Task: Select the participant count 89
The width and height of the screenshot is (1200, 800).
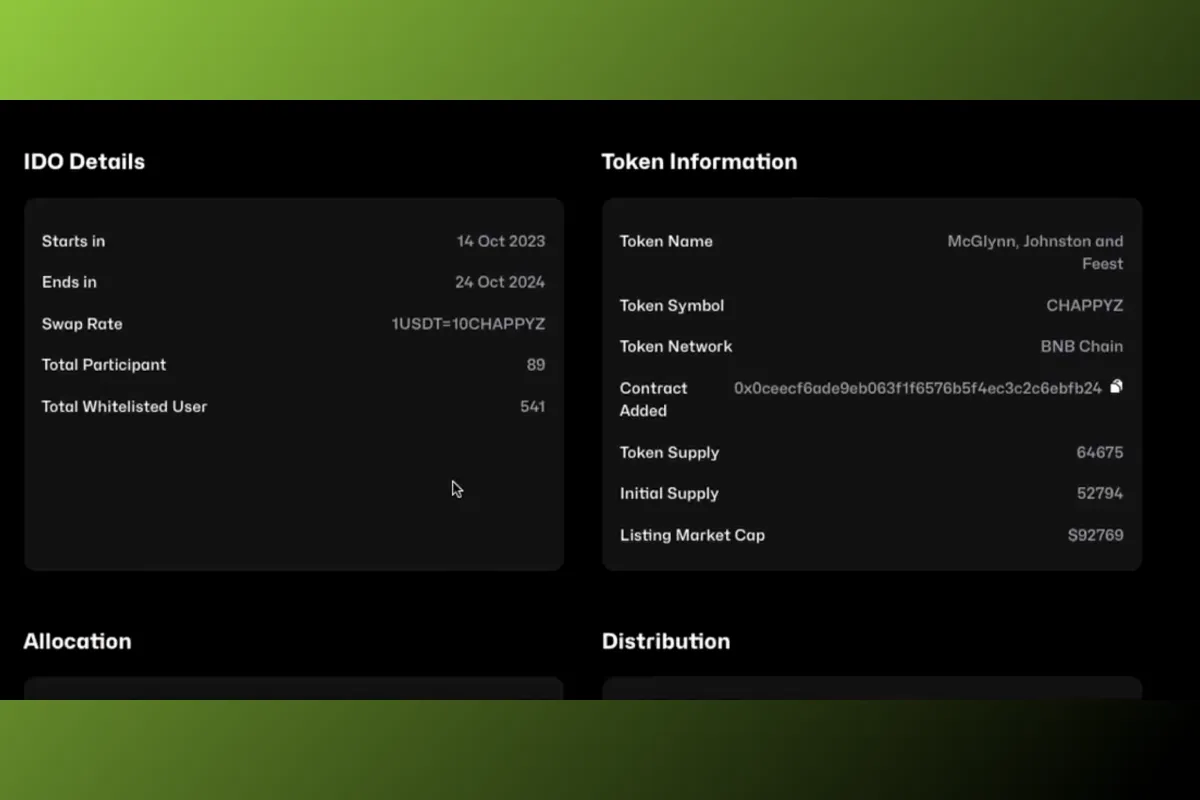Action: click(x=536, y=365)
